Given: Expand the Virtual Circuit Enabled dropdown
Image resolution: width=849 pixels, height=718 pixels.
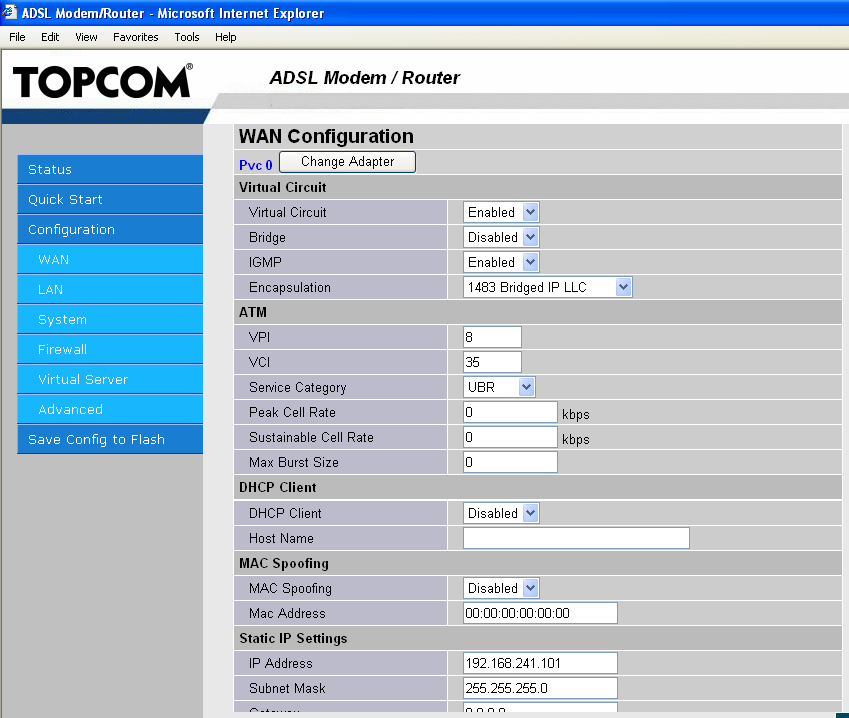Looking at the screenshot, I should tap(501, 212).
